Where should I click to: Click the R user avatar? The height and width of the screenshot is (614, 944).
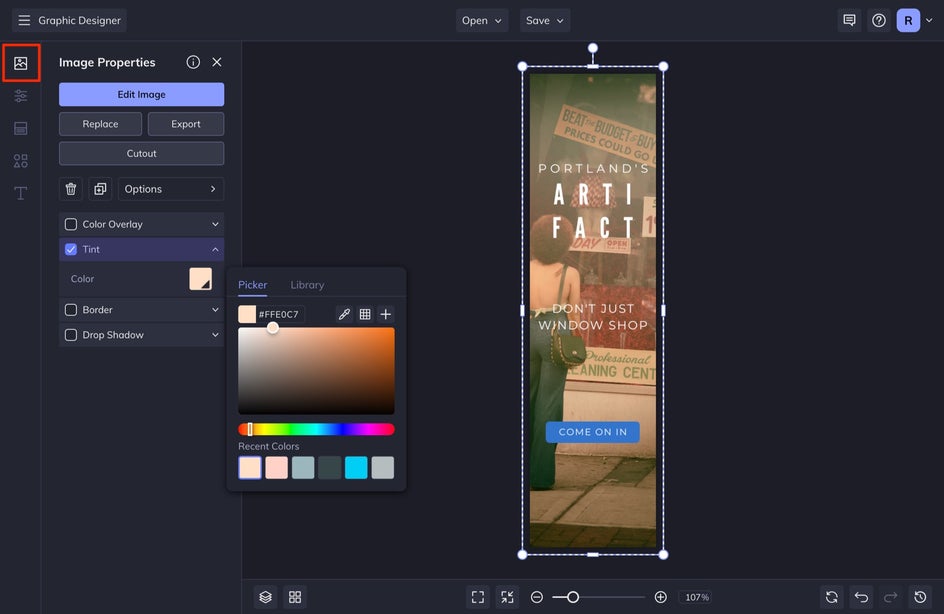click(x=908, y=20)
